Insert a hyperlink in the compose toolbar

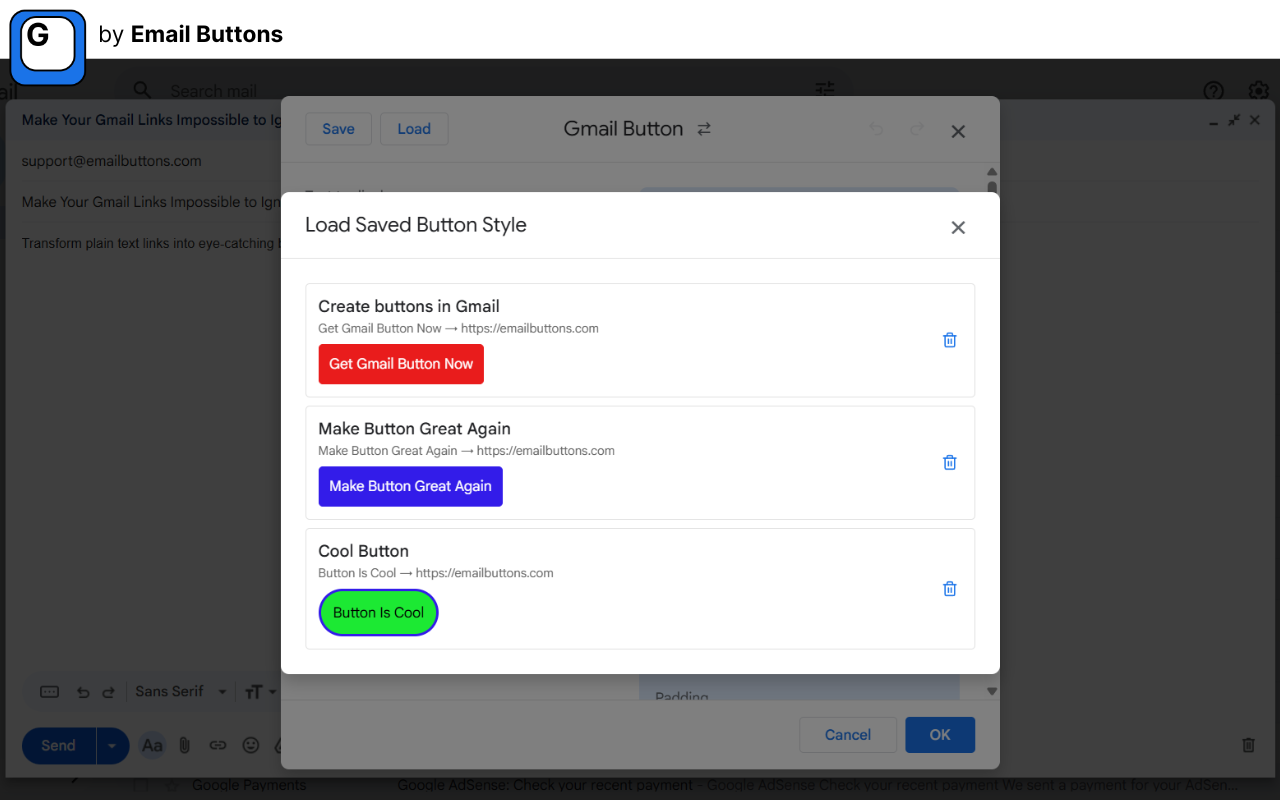(217, 745)
